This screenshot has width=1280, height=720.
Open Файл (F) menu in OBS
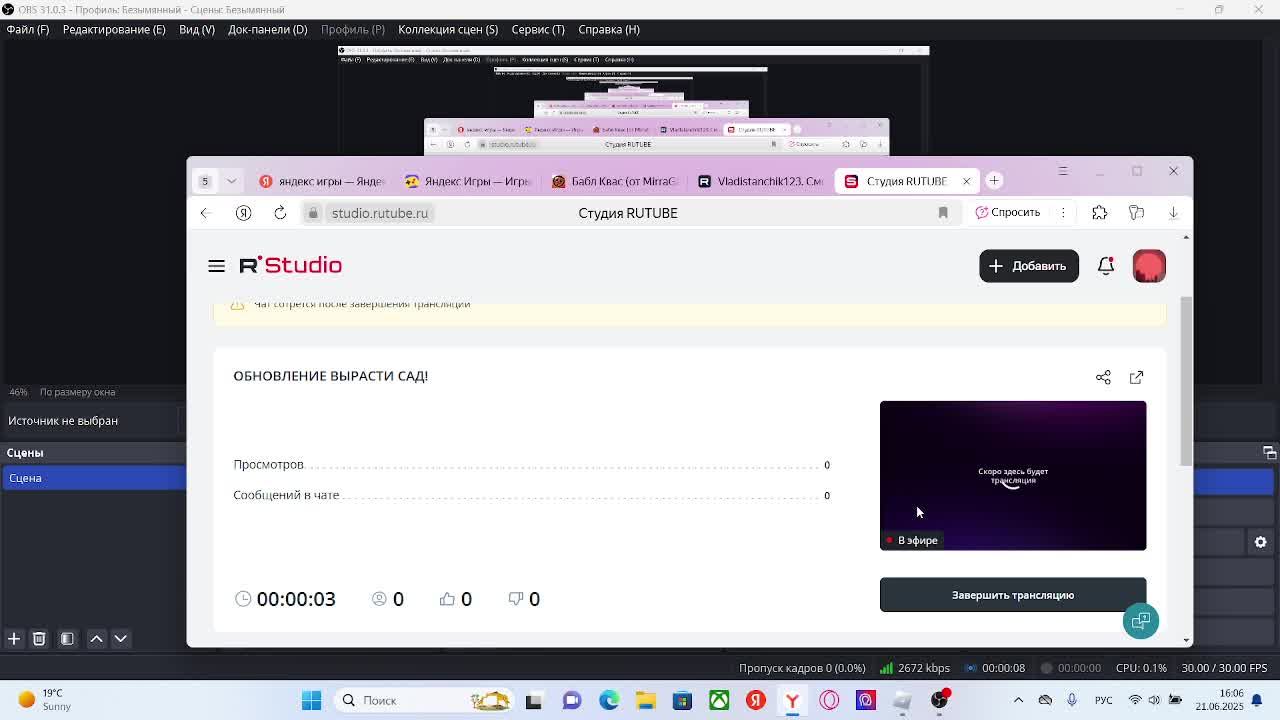click(28, 29)
